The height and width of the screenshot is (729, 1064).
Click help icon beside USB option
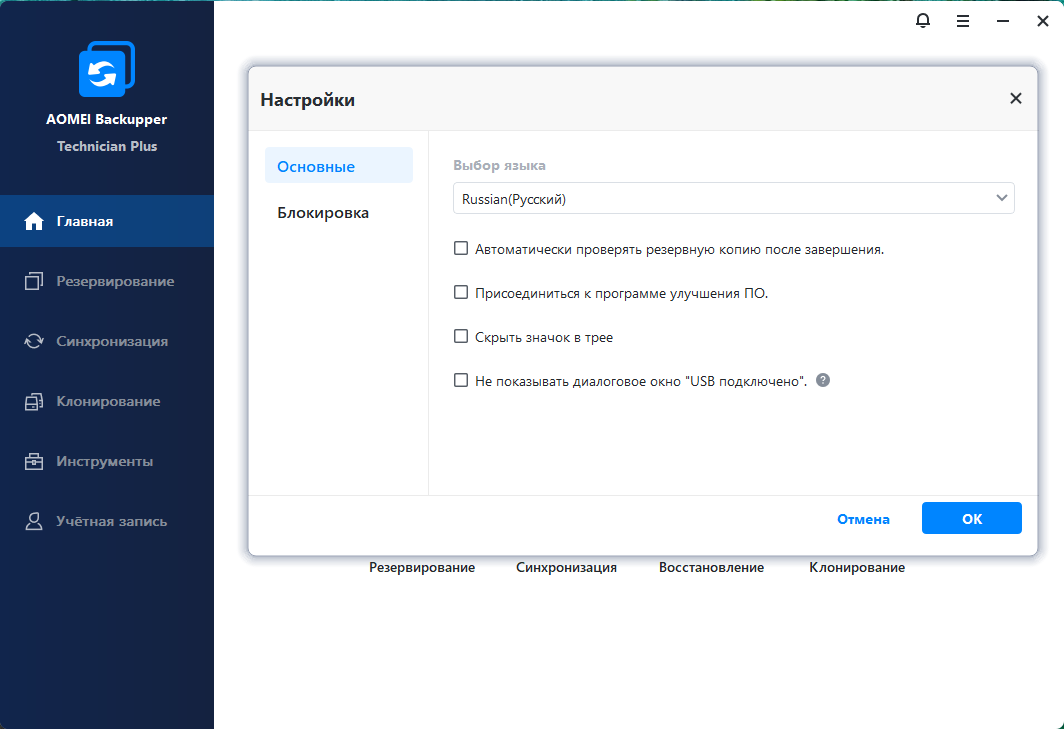click(823, 380)
